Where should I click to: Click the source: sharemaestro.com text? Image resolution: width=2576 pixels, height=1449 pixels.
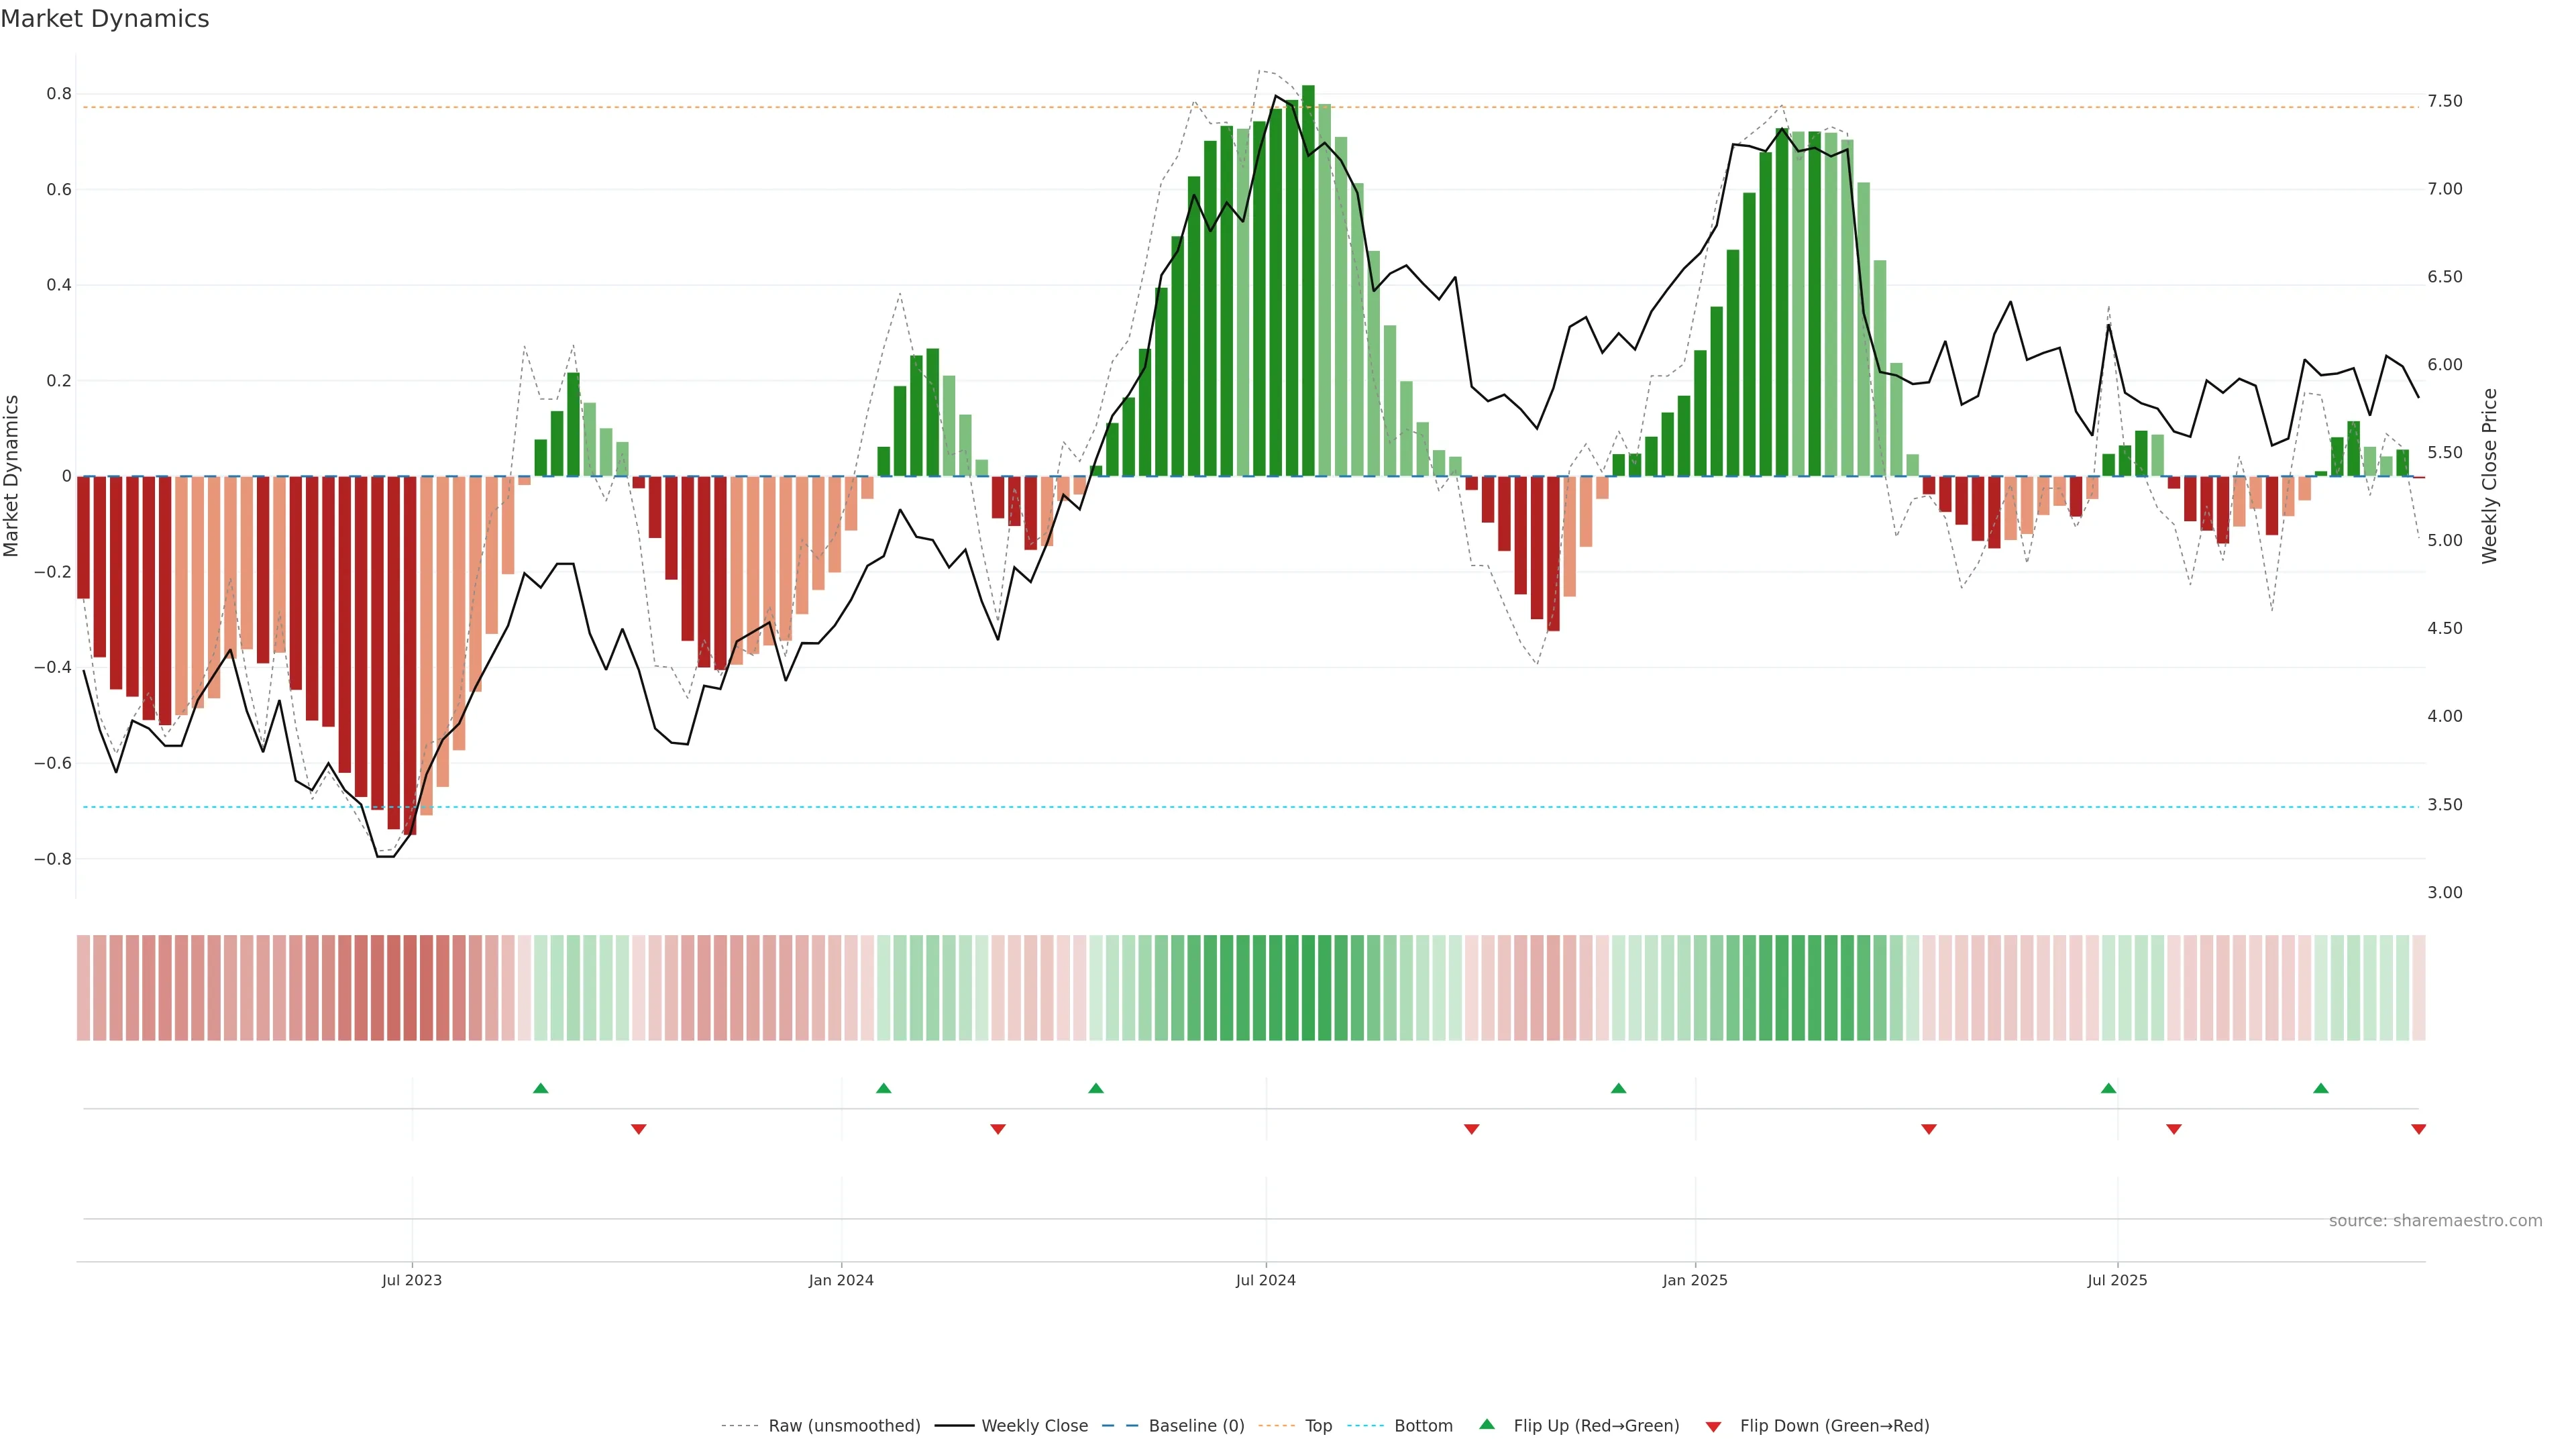click(2435, 1221)
